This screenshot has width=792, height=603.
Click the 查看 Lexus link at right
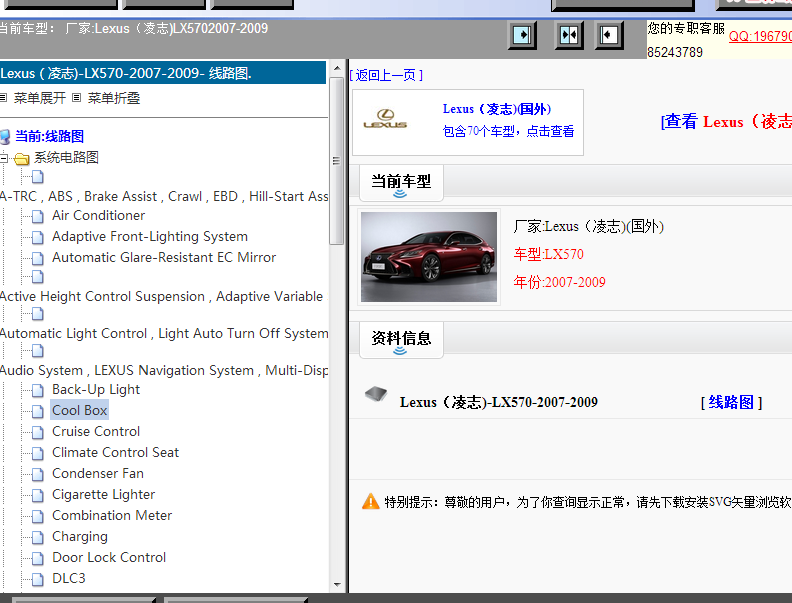[x=726, y=122]
